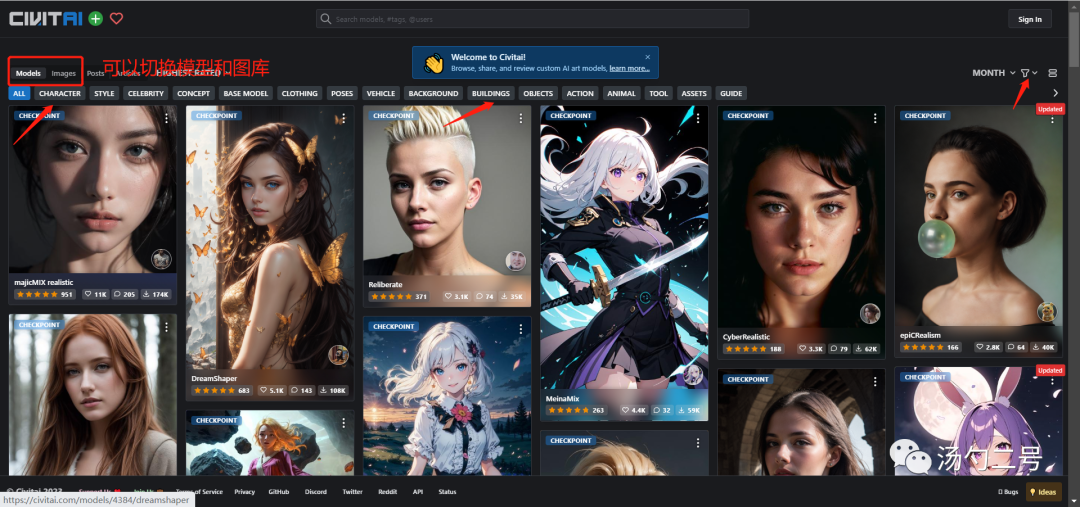Dismiss the Welcome to Civitai banner
The height and width of the screenshot is (507, 1080).
pyautogui.click(x=647, y=57)
